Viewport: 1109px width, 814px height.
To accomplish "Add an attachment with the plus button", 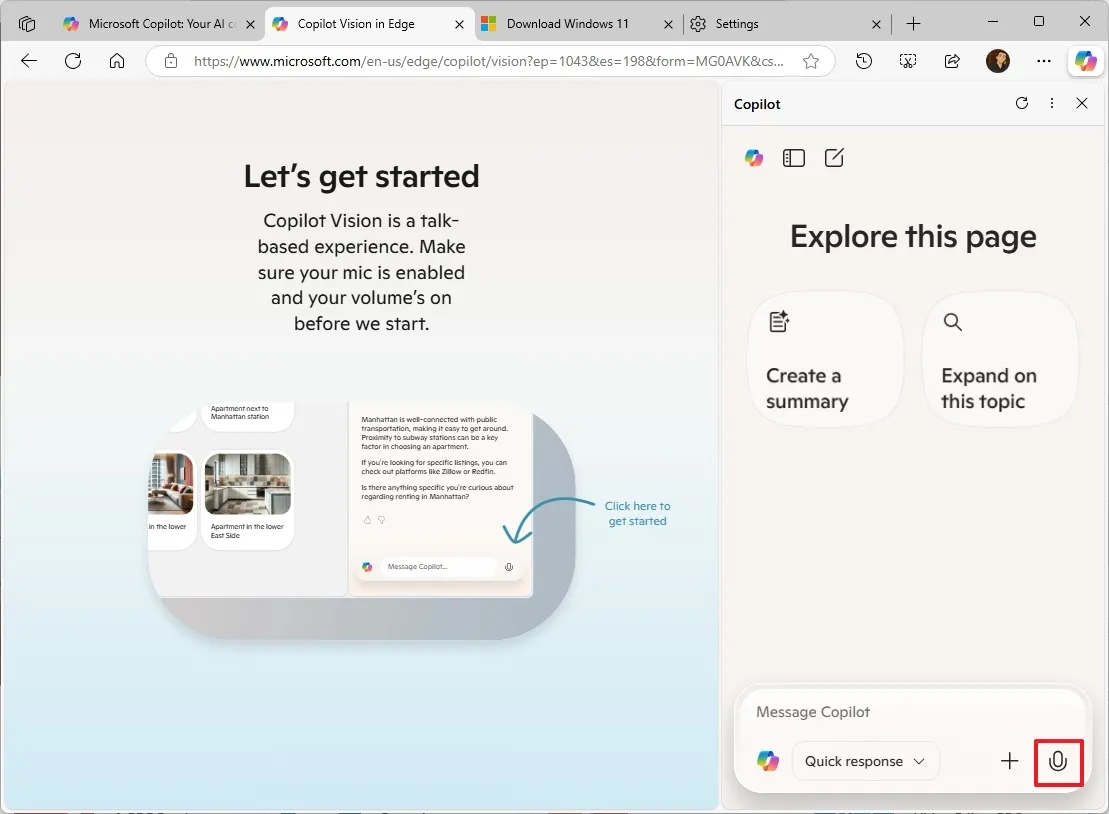I will point(1009,761).
